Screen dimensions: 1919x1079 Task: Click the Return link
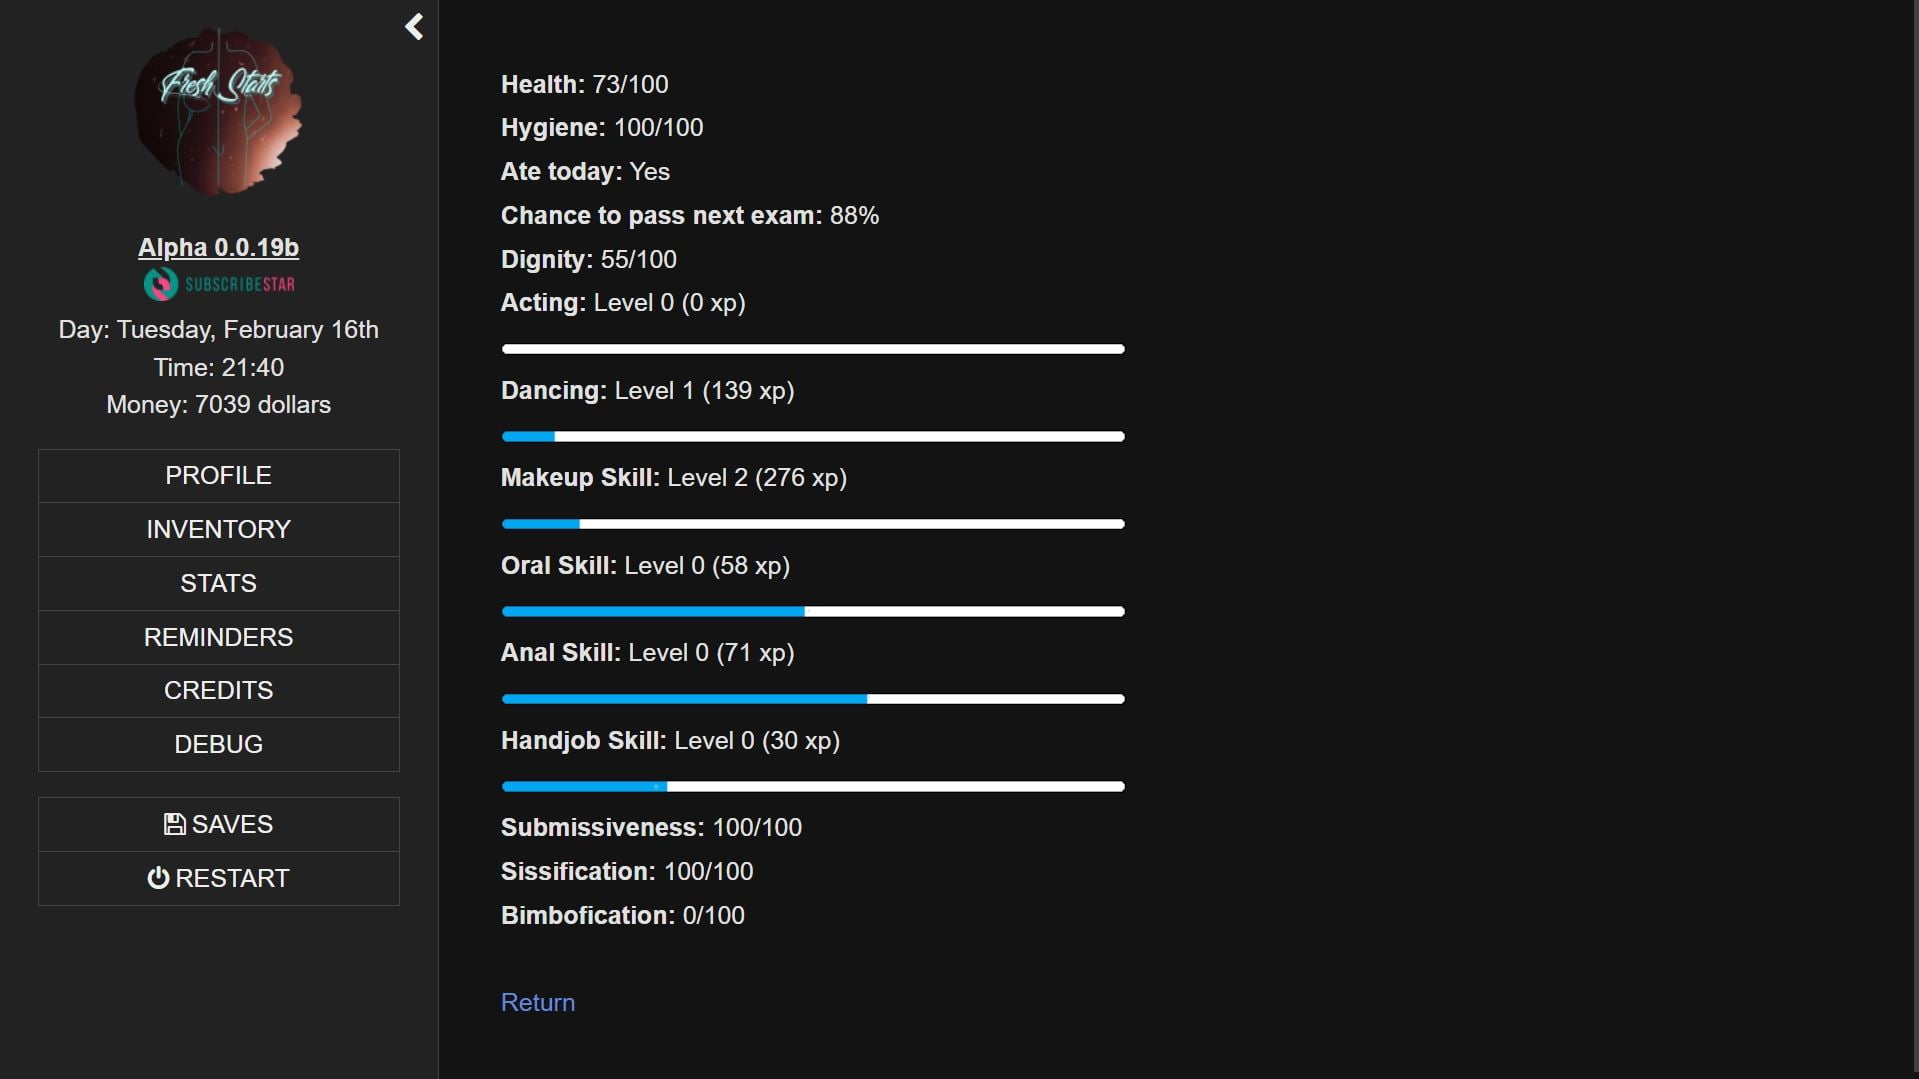[x=537, y=1002]
